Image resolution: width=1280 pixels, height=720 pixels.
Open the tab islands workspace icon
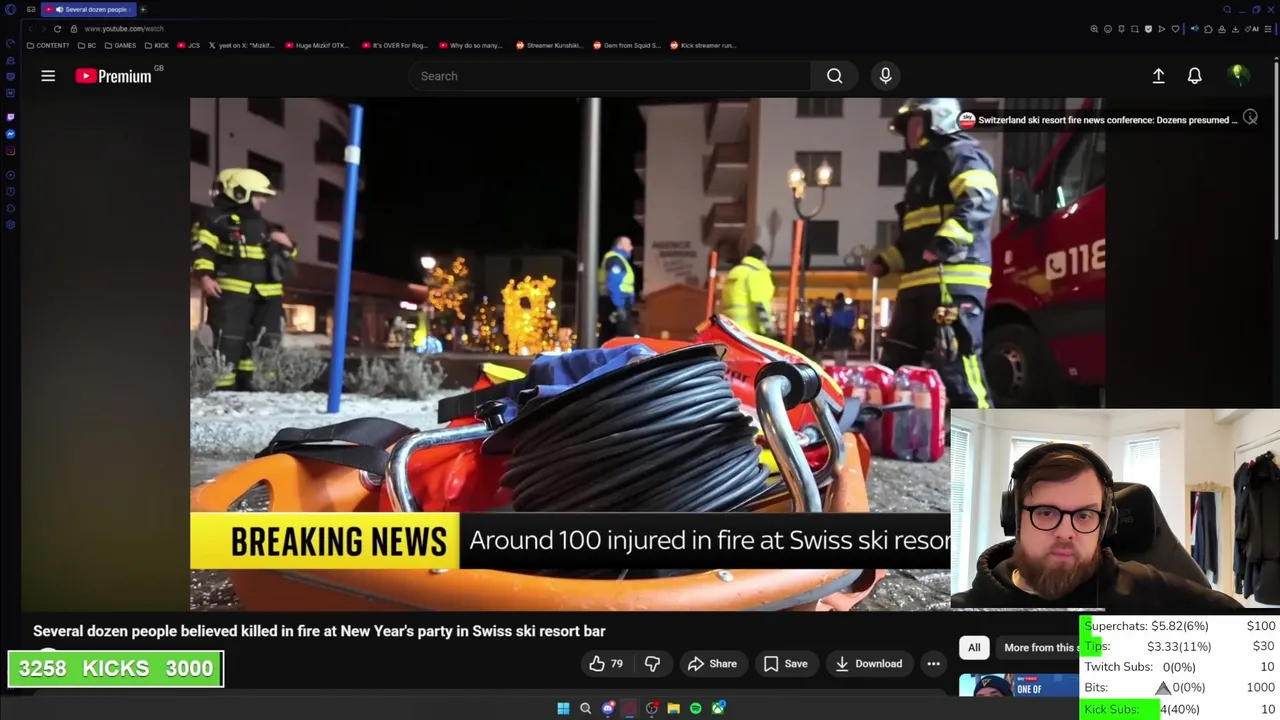coord(30,9)
